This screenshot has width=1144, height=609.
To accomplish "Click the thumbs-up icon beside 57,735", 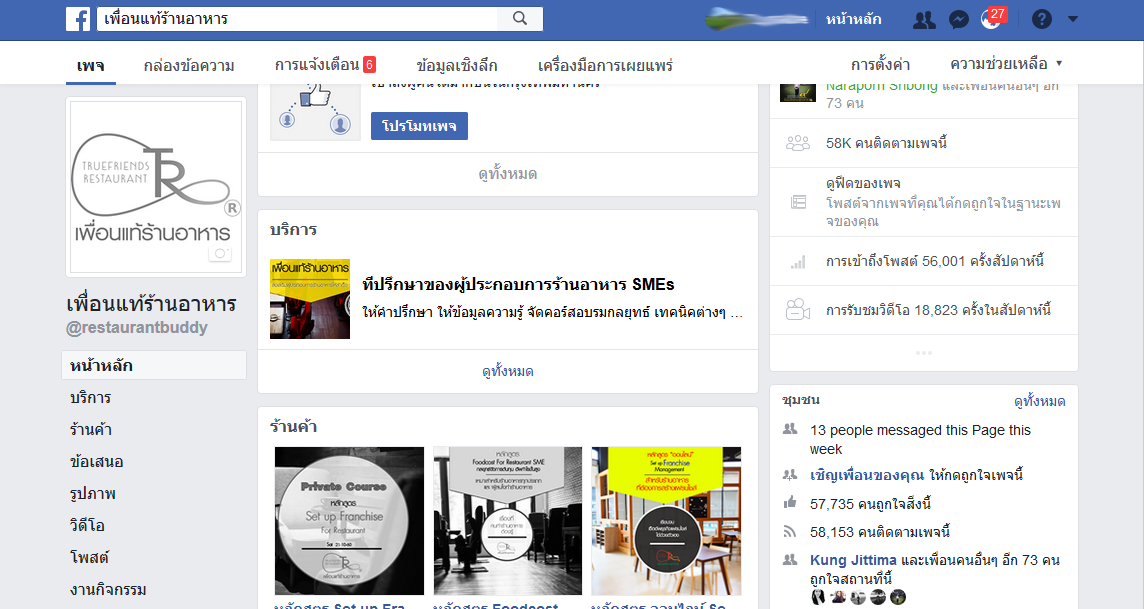I will click(x=789, y=503).
